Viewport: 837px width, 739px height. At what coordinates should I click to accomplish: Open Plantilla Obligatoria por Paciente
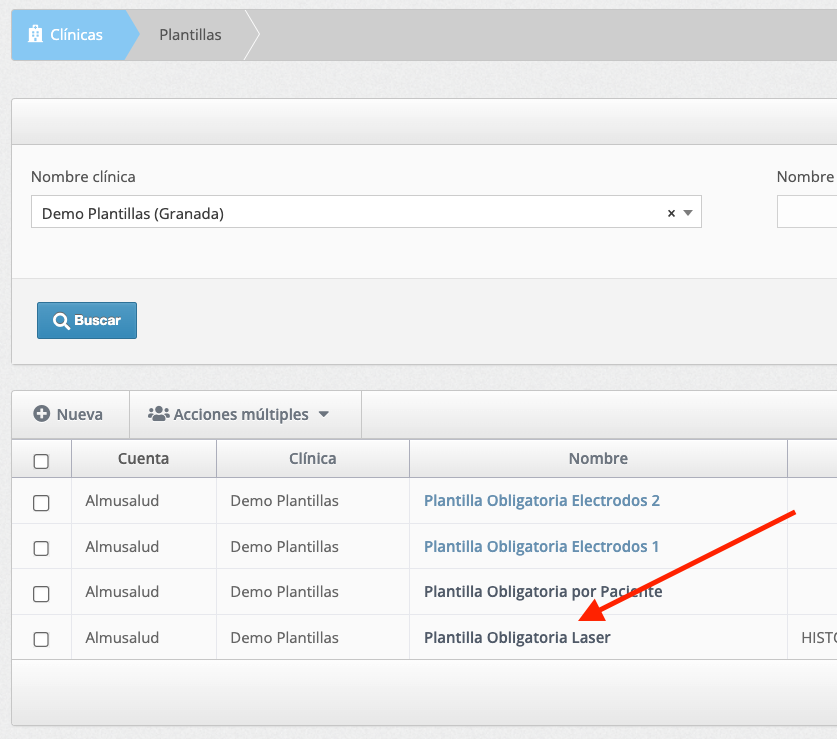click(x=543, y=592)
